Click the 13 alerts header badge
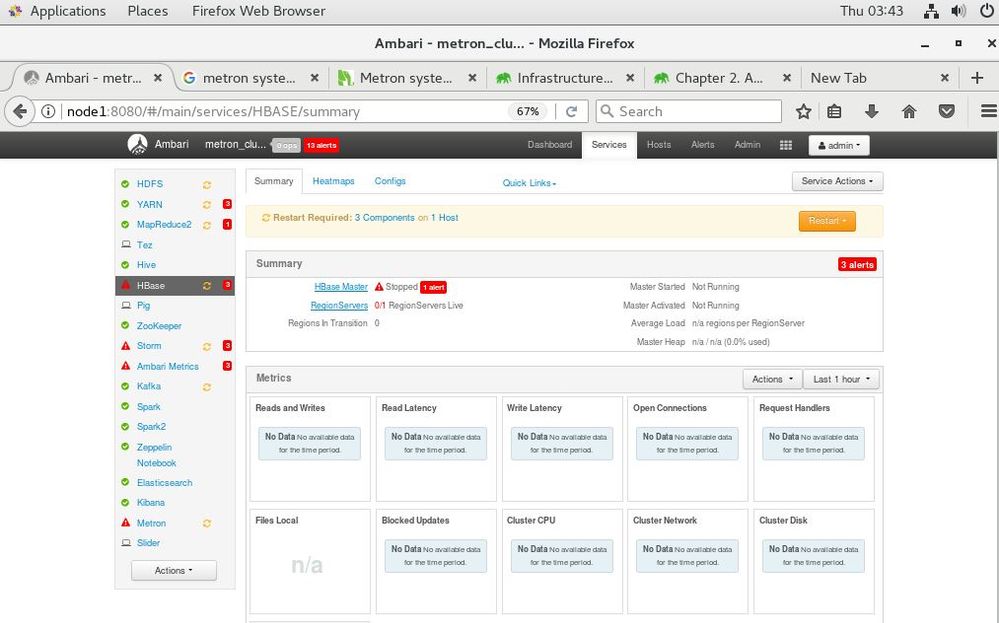Viewport: 999px width, 623px height. point(321,145)
